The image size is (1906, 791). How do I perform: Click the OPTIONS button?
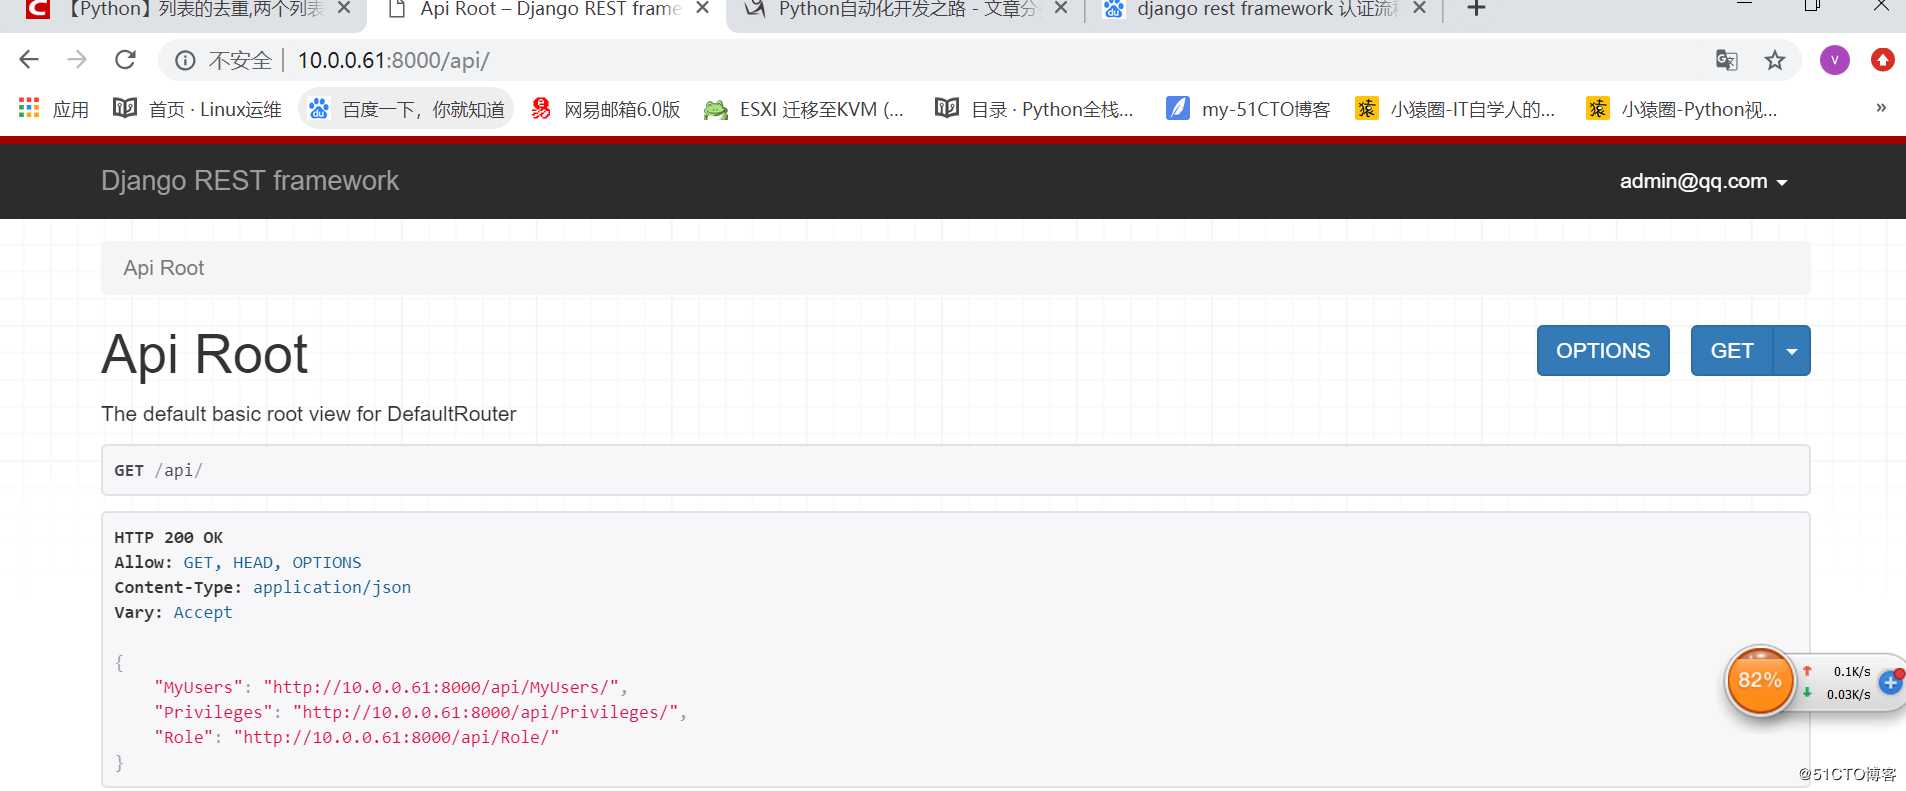click(x=1603, y=351)
